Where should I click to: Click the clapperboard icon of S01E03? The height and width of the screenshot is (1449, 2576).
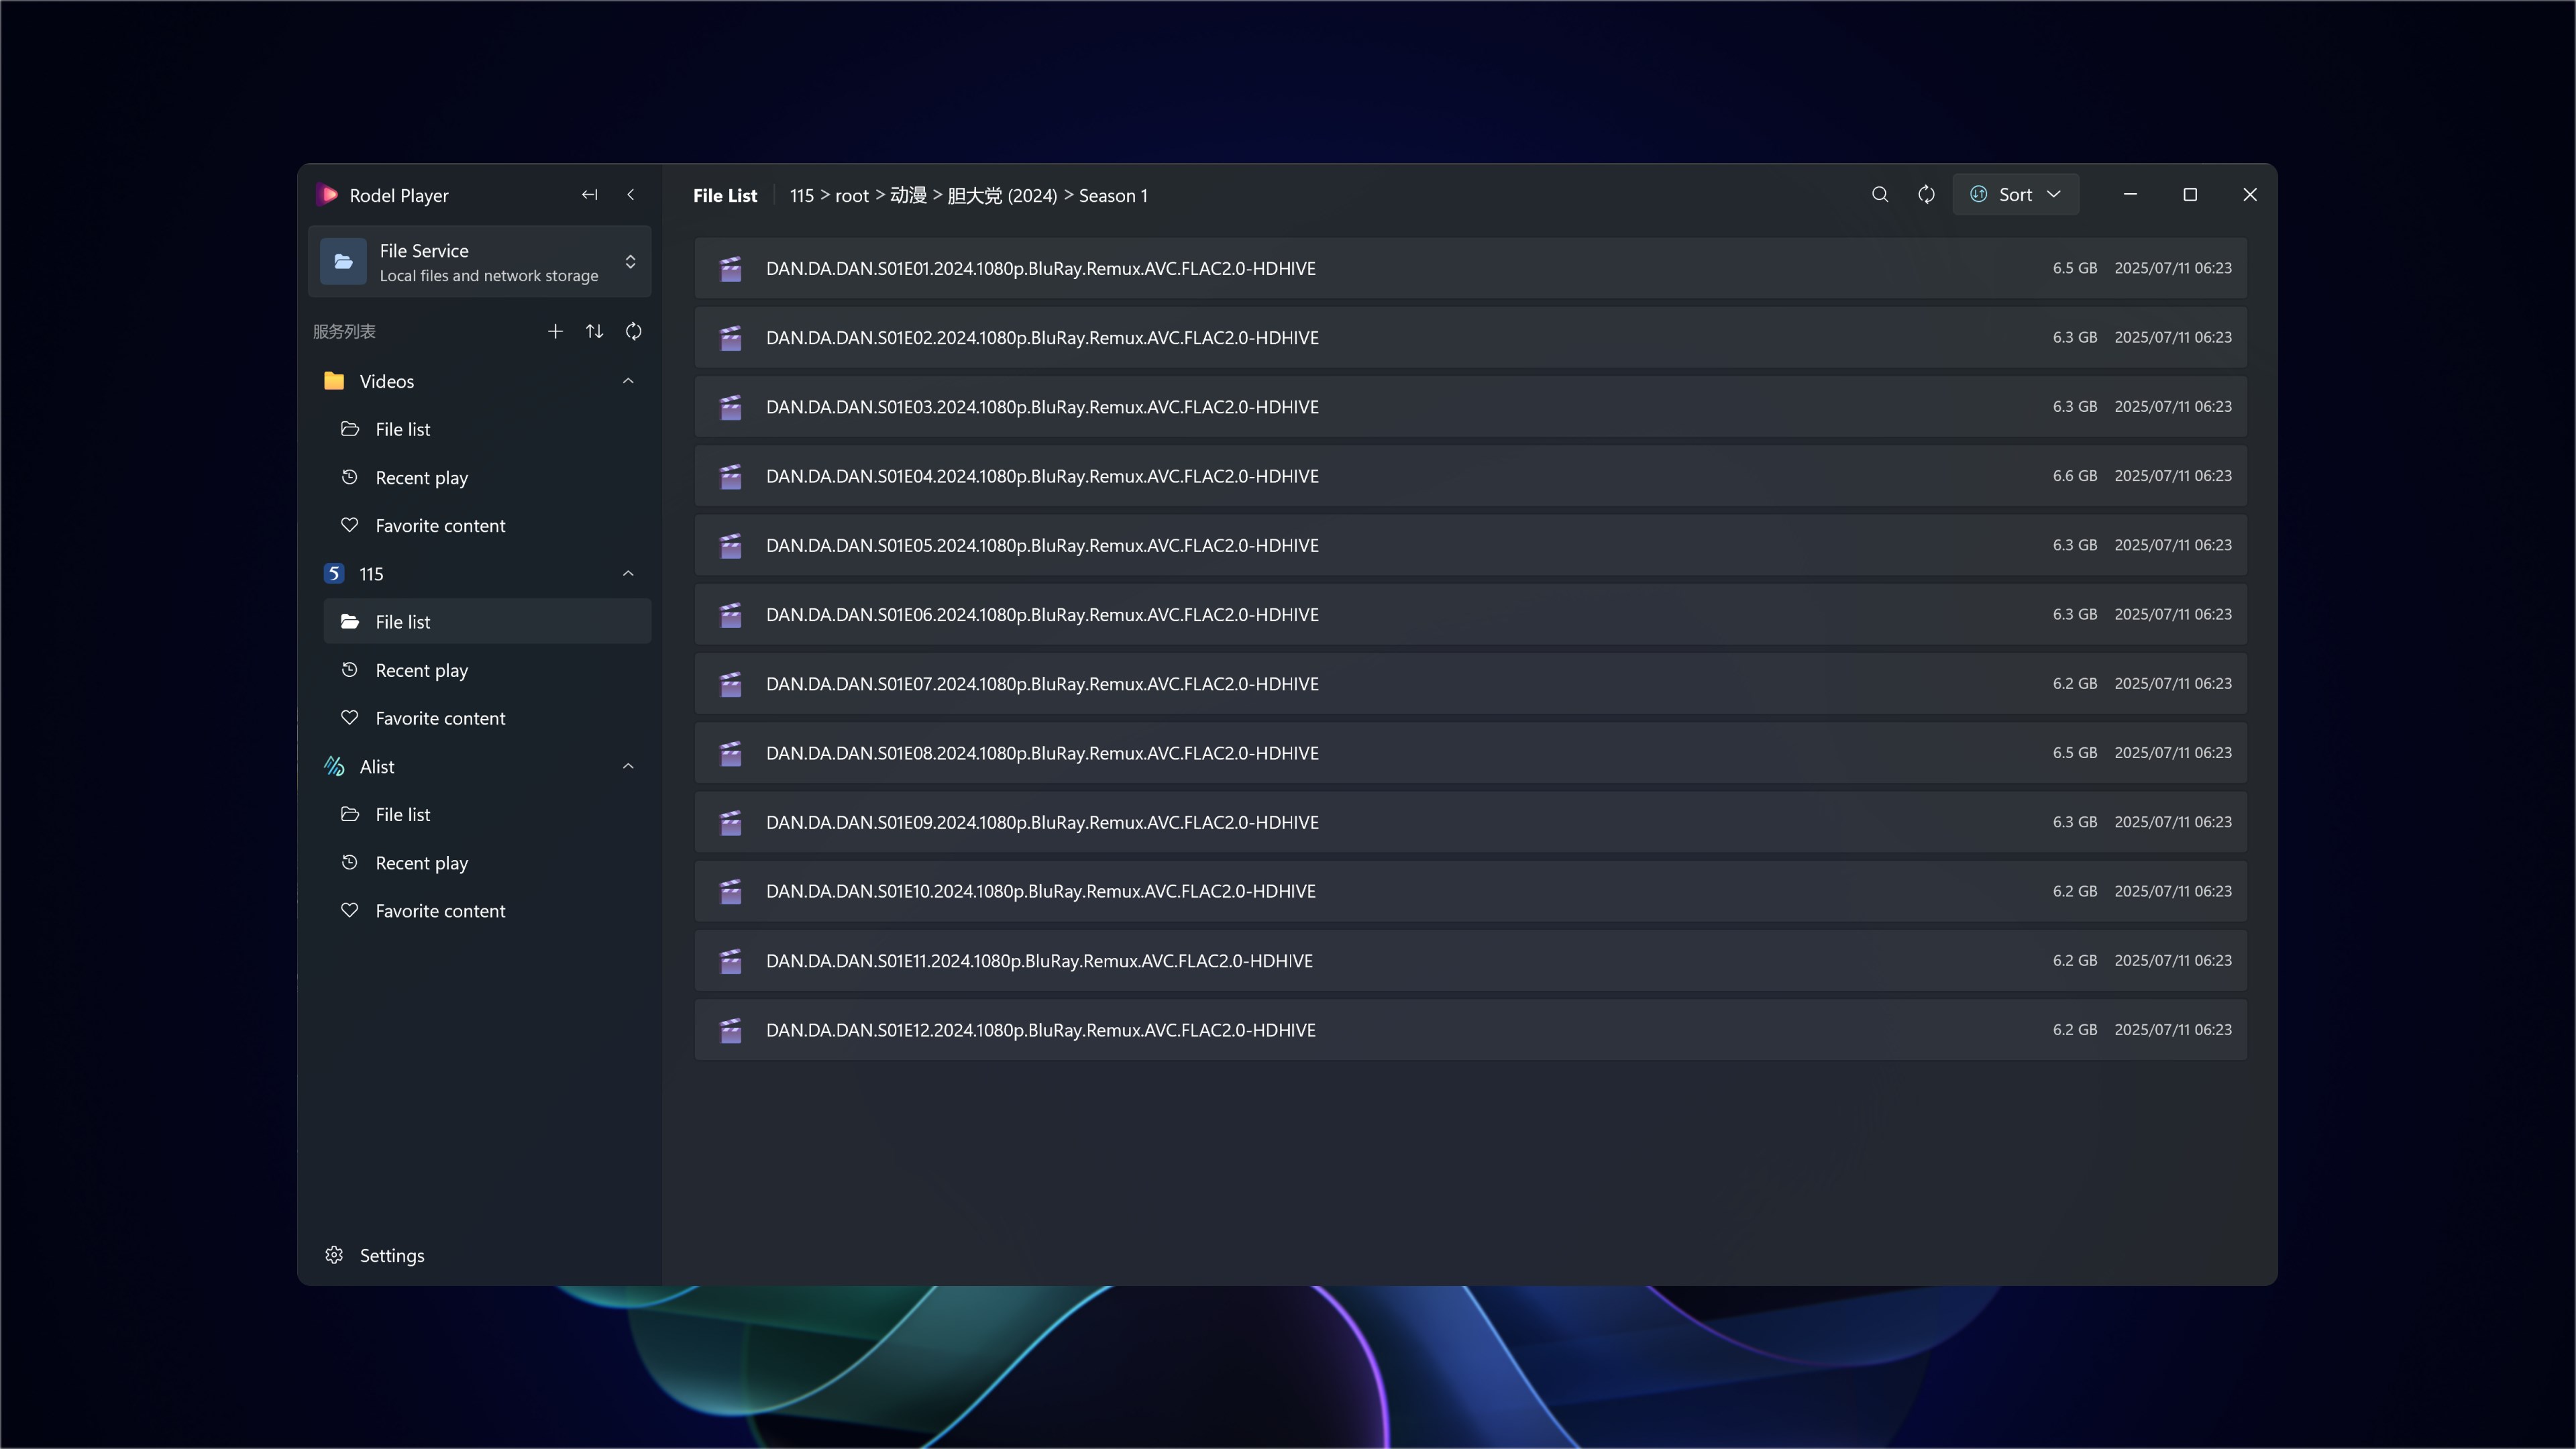pyautogui.click(x=731, y=407)
